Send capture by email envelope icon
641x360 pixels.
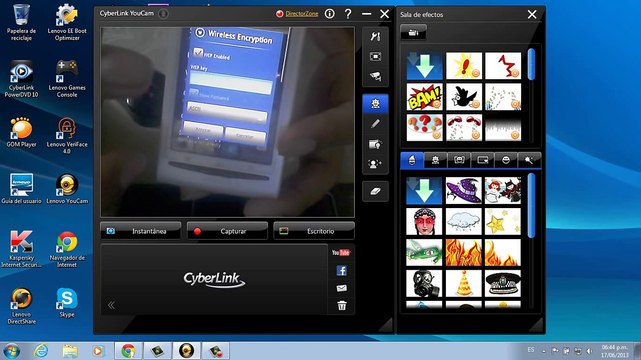(x=342, y=288)
